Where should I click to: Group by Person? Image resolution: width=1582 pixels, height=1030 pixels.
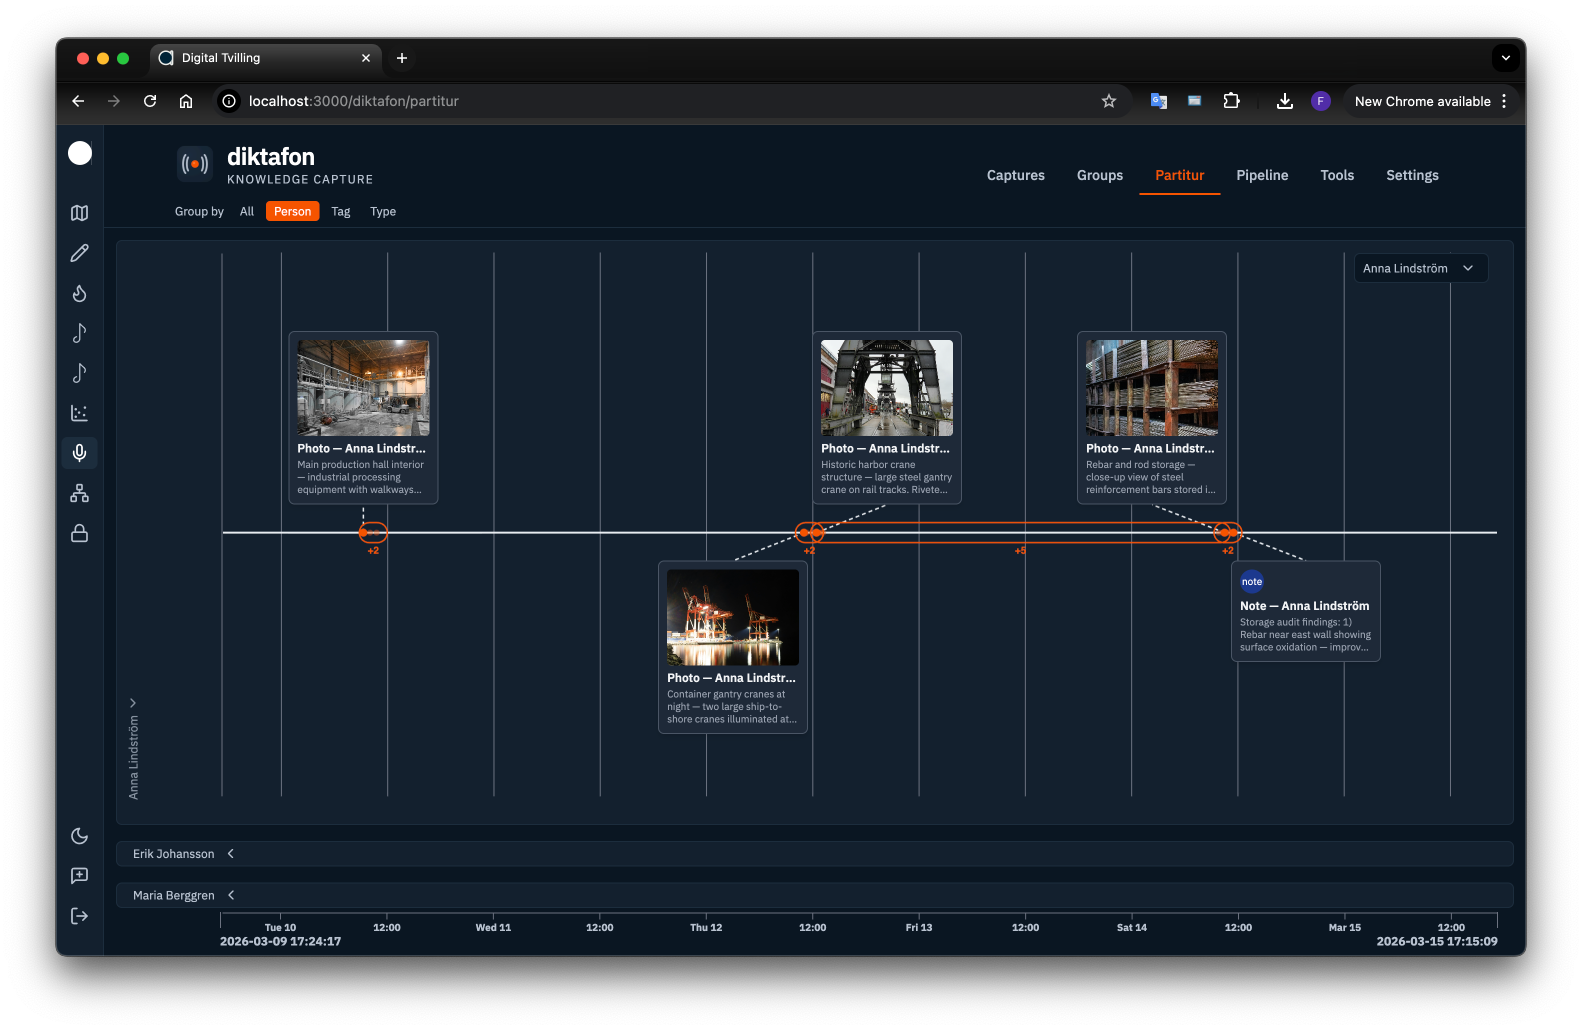click(293, 211)
